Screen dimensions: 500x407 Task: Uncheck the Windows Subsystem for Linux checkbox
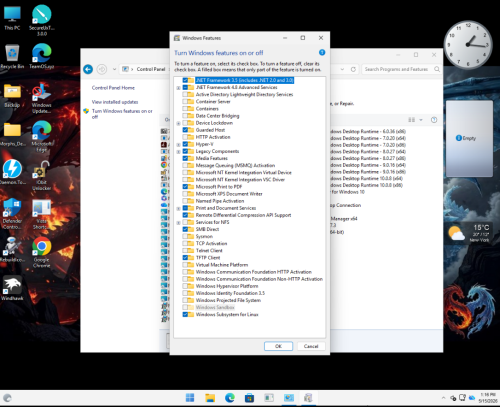point(185,315)
